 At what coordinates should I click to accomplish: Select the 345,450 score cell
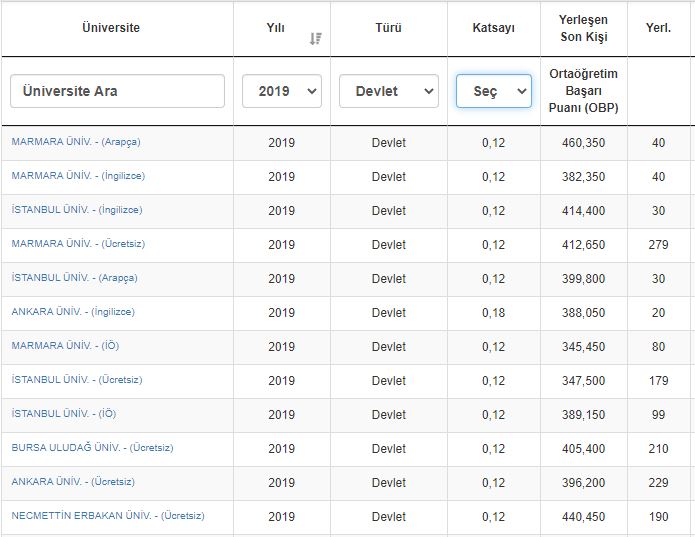pos(583,346)
